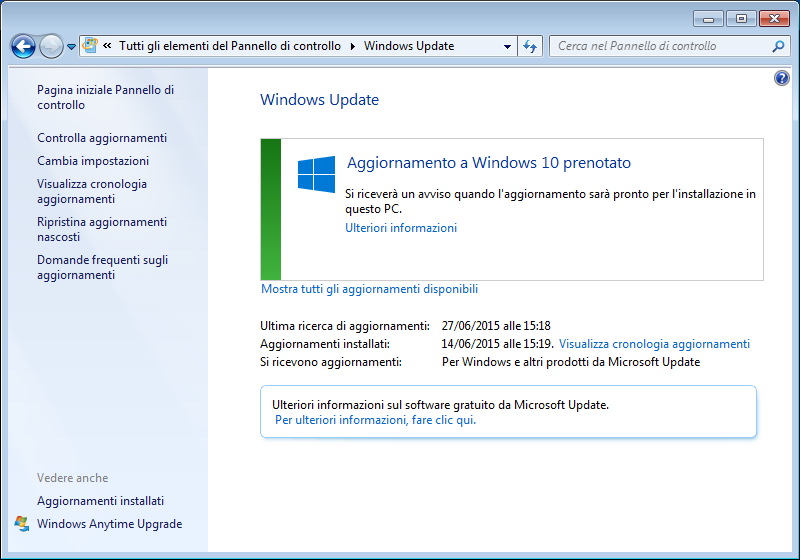Focus the 'Cerca nel Pannello di controllo' search box
The image size is (800, 560).
point(669,46)
